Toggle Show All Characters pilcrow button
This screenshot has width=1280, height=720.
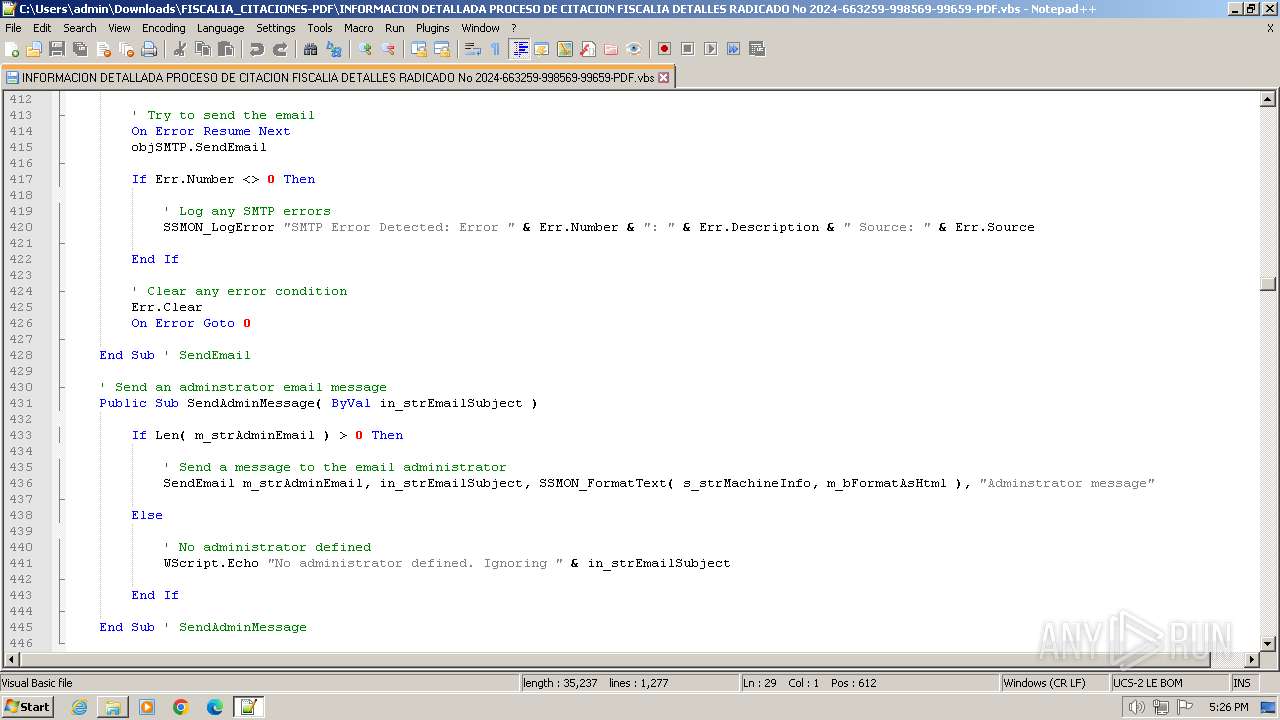[x=496, y=49]
